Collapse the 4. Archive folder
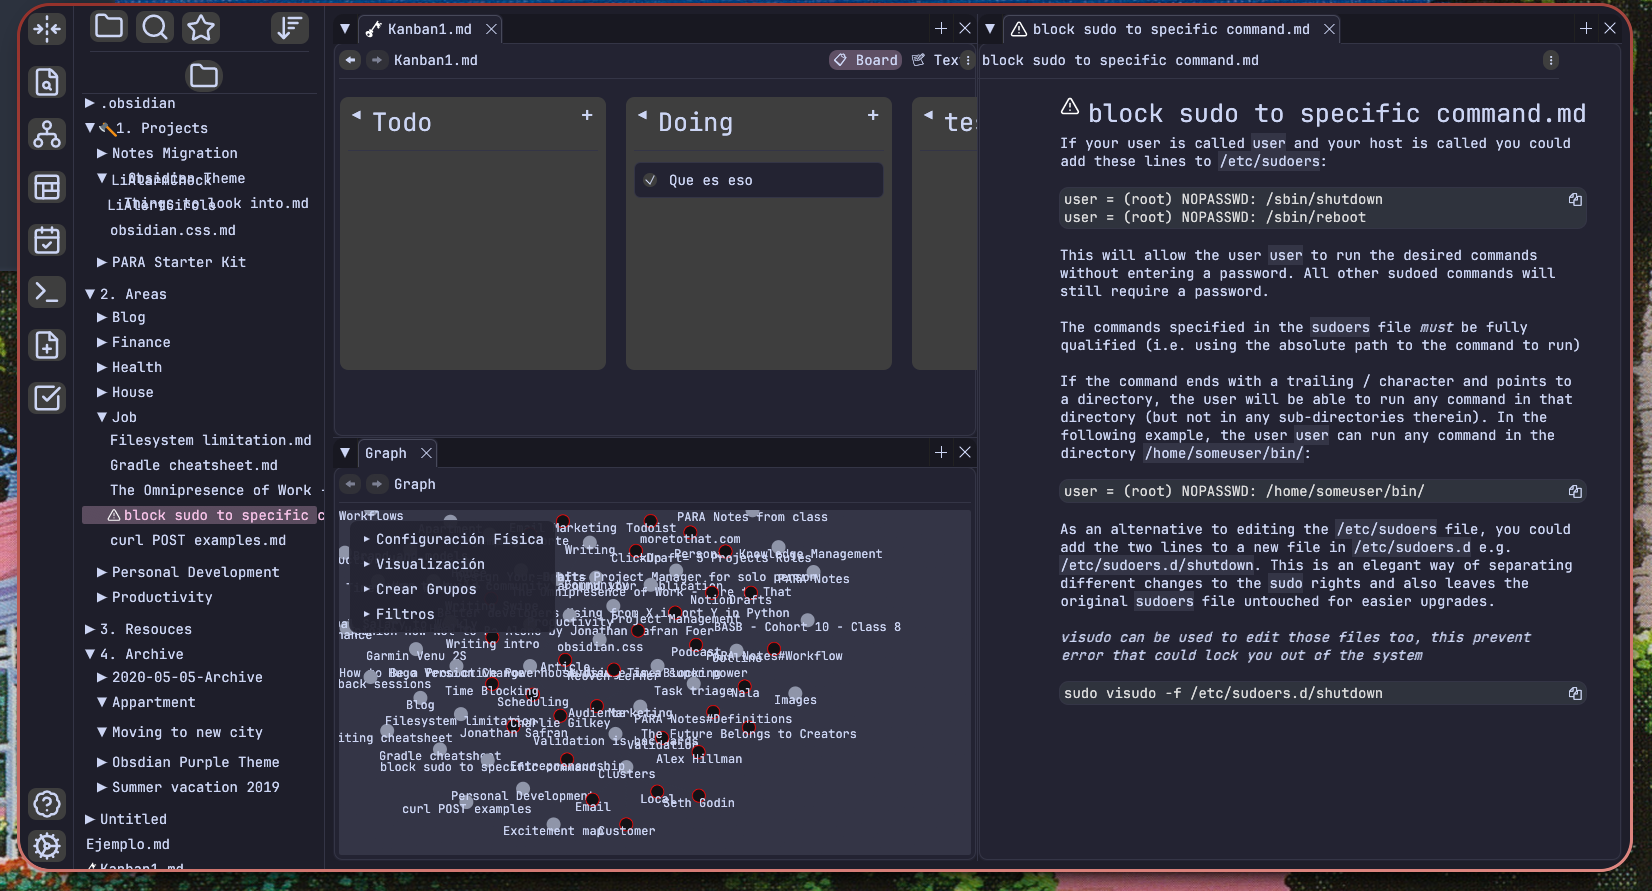The height and width of the screenshot is (891, 1652). (90, 654)
